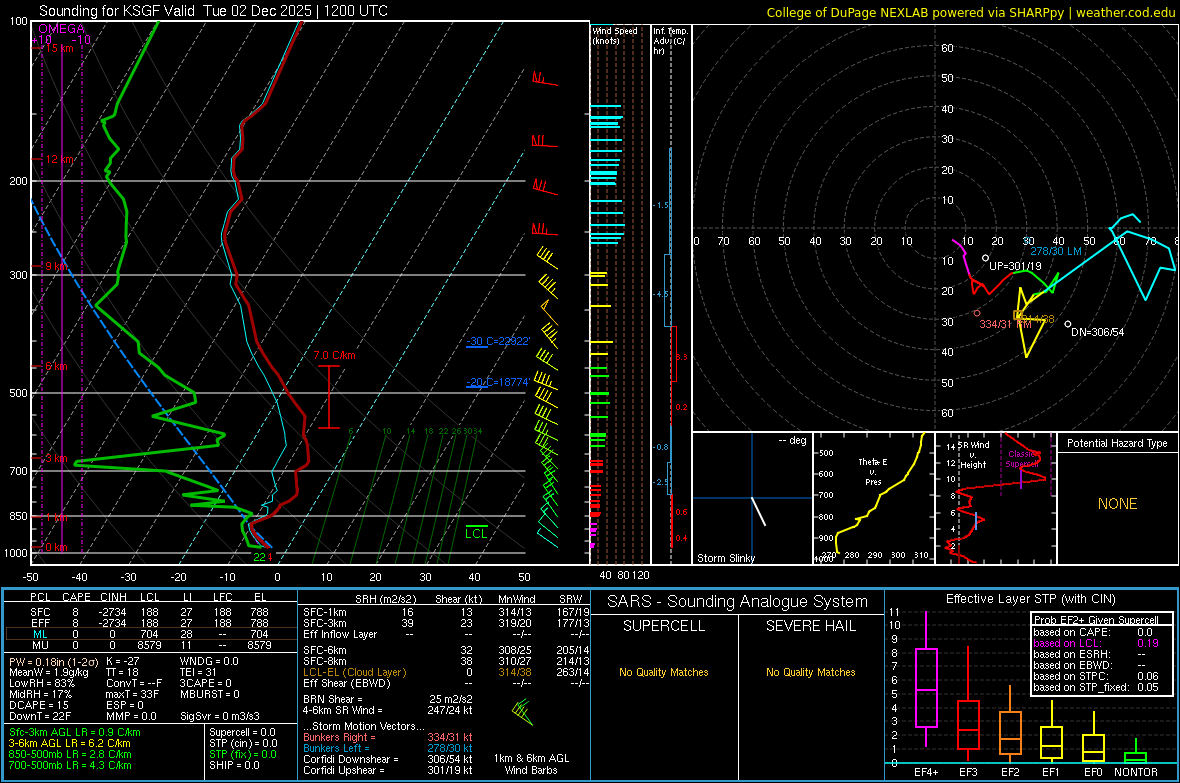Select the 12 km height marker

59,160
